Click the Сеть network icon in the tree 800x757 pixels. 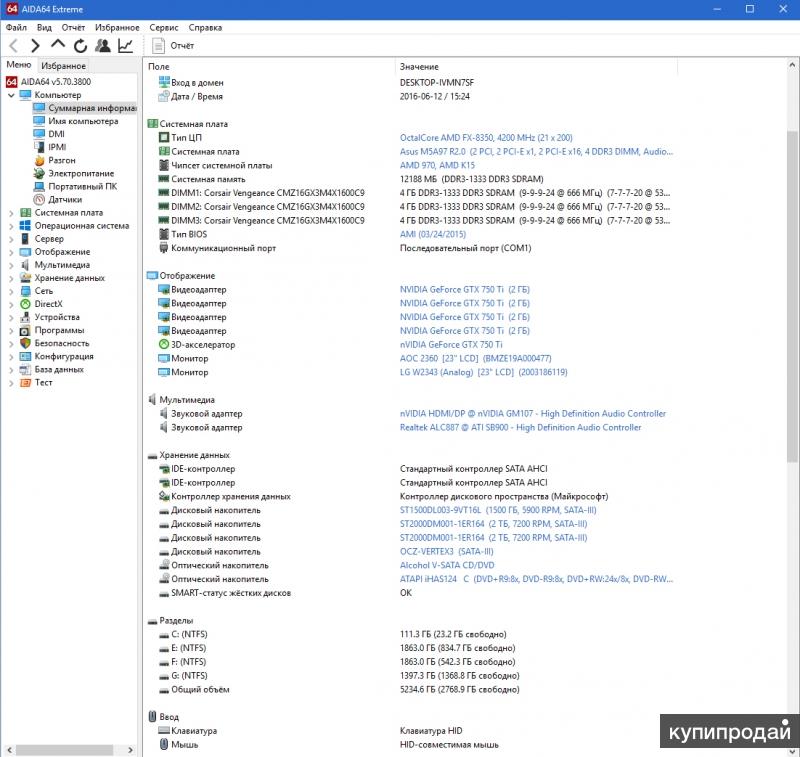pos(25,291)
